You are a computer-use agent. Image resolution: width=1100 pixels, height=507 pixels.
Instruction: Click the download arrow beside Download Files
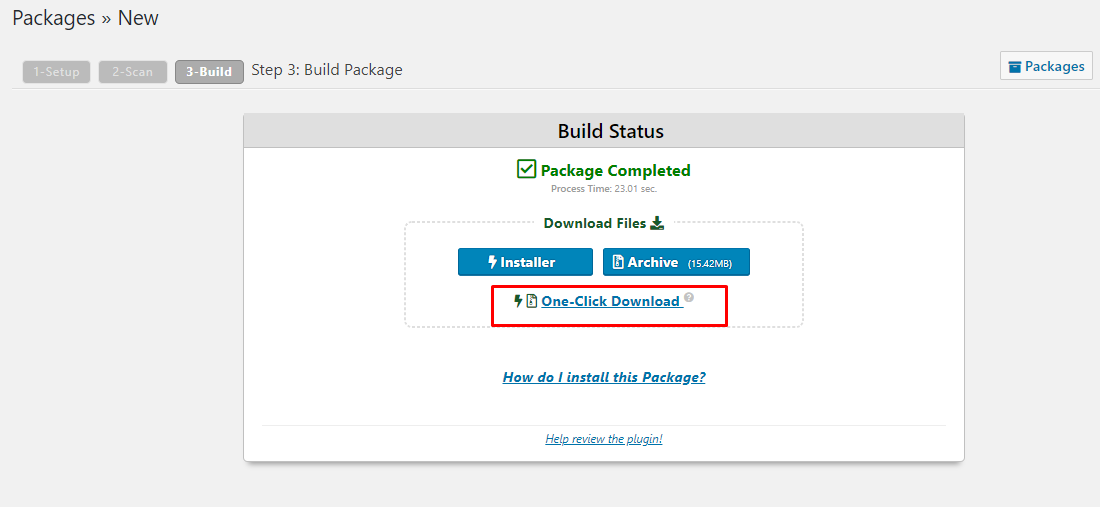click(657, 223)
